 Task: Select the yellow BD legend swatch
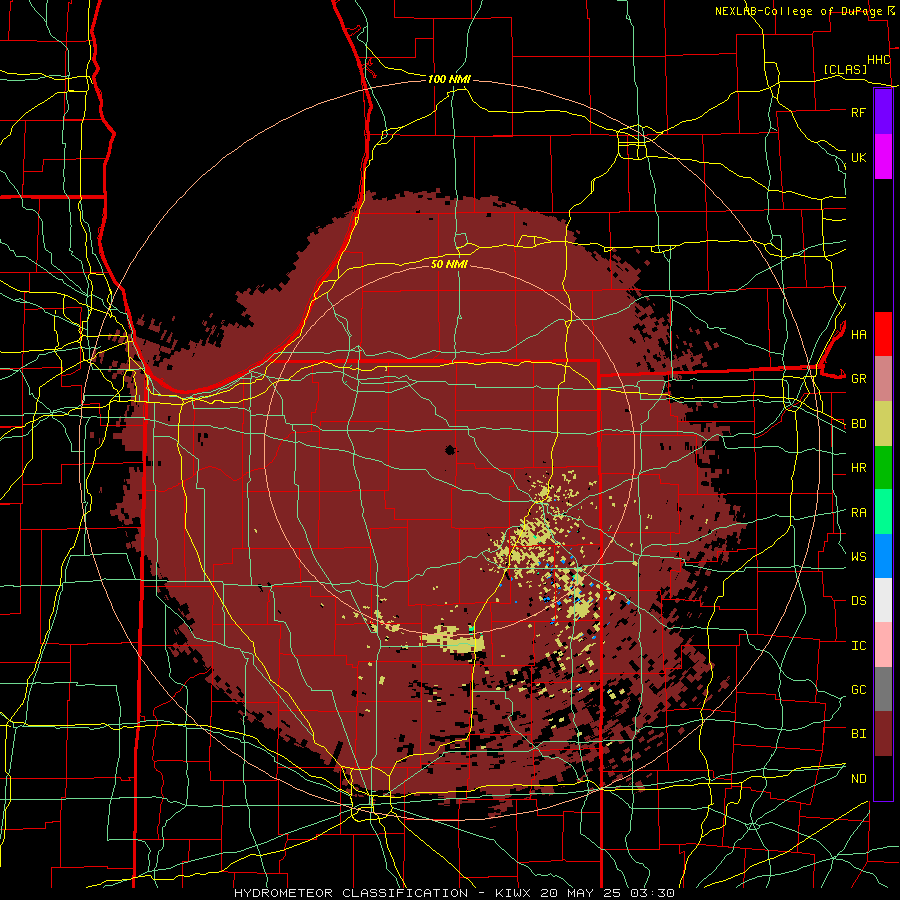883,424
